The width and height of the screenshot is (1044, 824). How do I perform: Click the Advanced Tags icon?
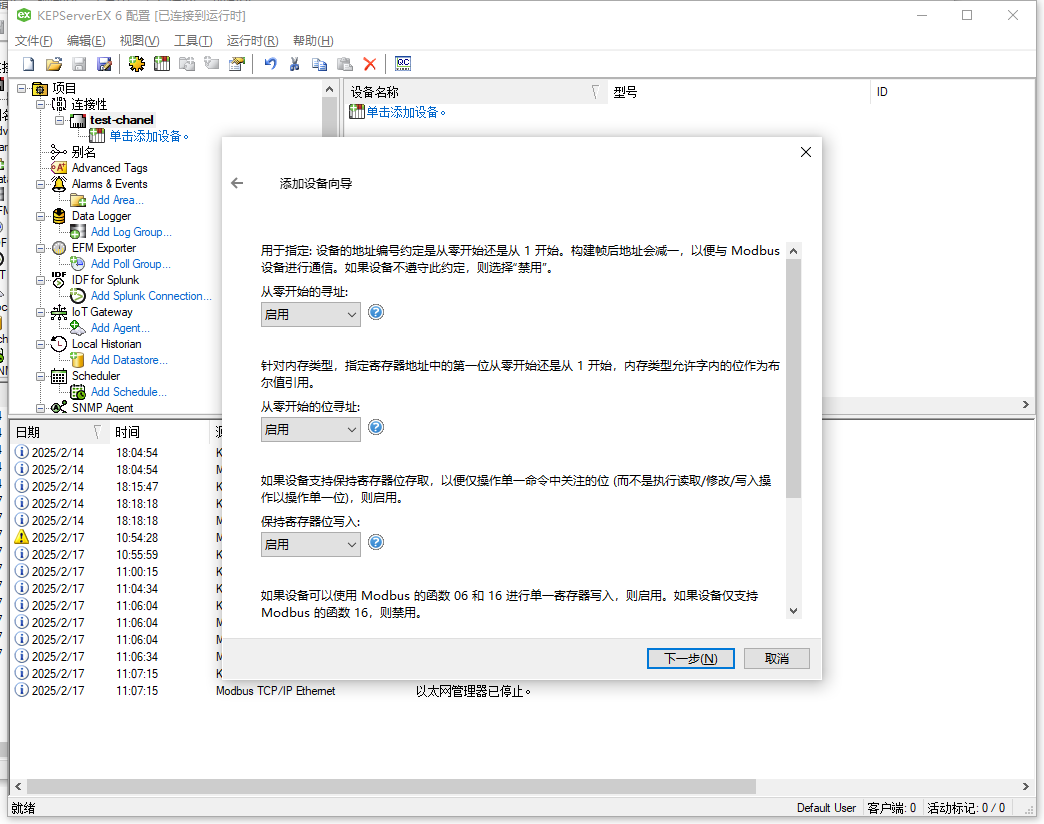tap(59, 168)
